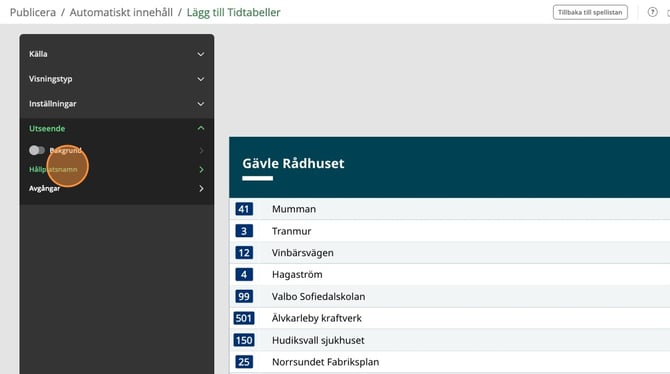Open the help question mark icon
The height and width of the screenshot is (374, 670).
point(652,12)
